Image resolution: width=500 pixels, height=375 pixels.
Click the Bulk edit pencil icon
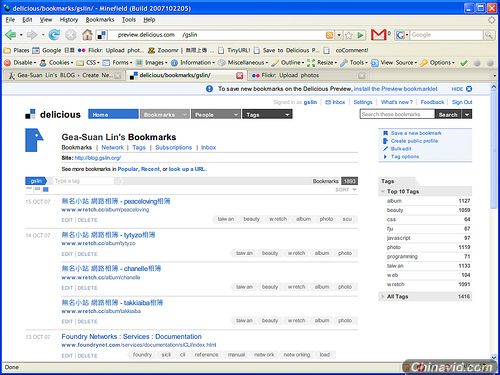point(386,149)
